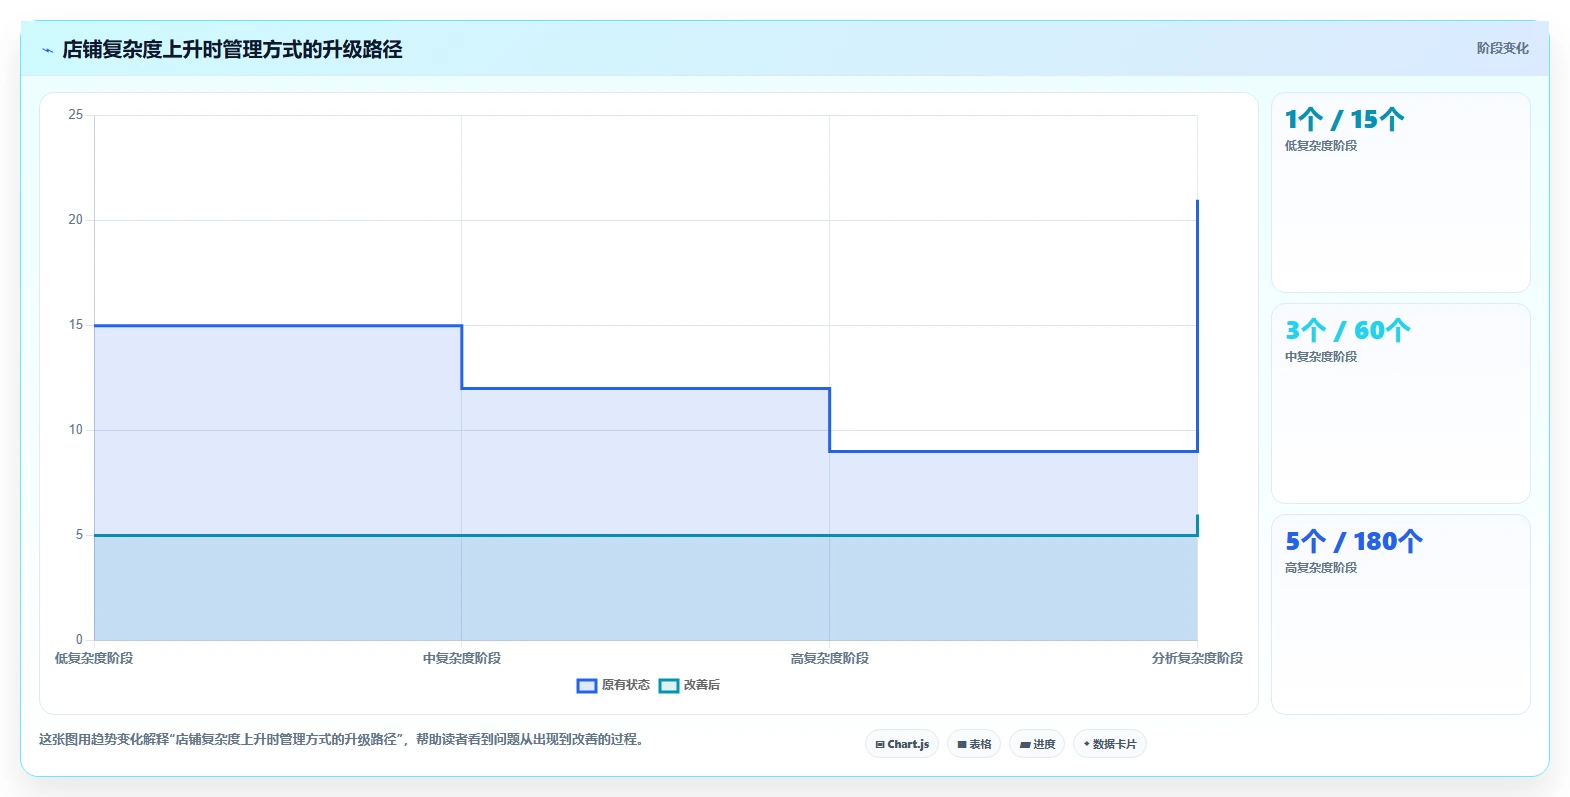1570x797 pixels.
Task: Click the Chart.js tag
Action: (902, 744)
